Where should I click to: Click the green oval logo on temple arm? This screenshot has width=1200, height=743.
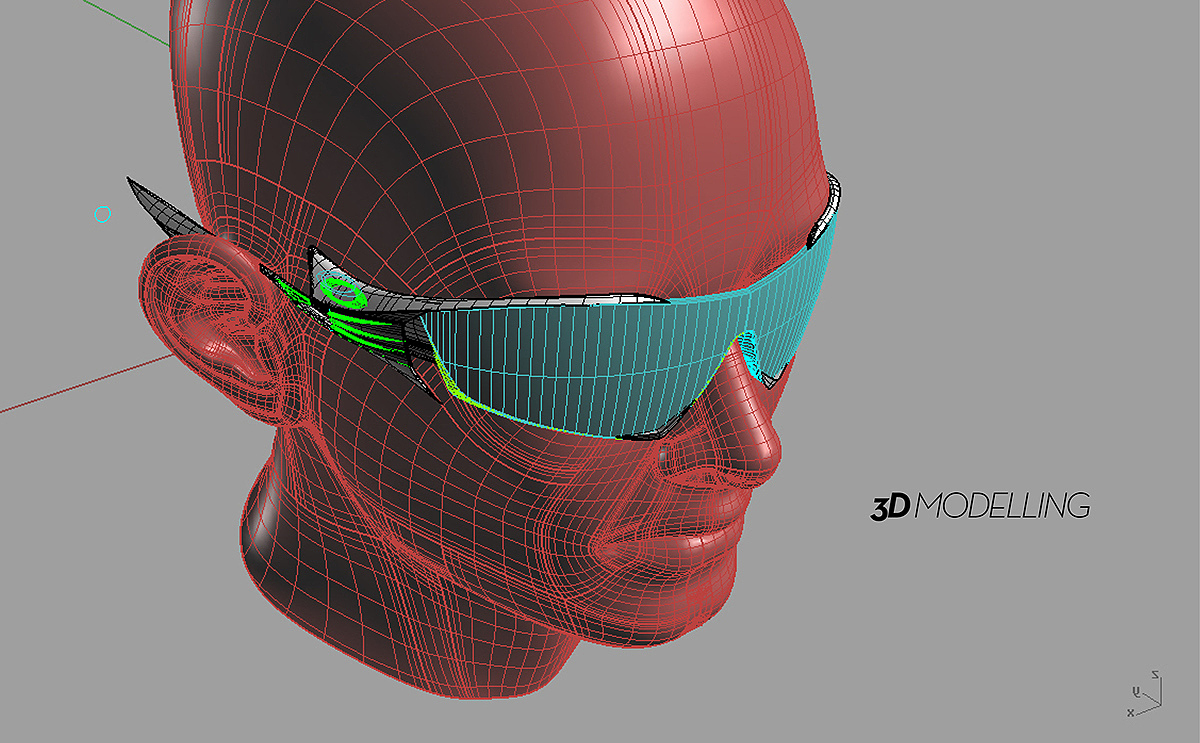point(343,292)
